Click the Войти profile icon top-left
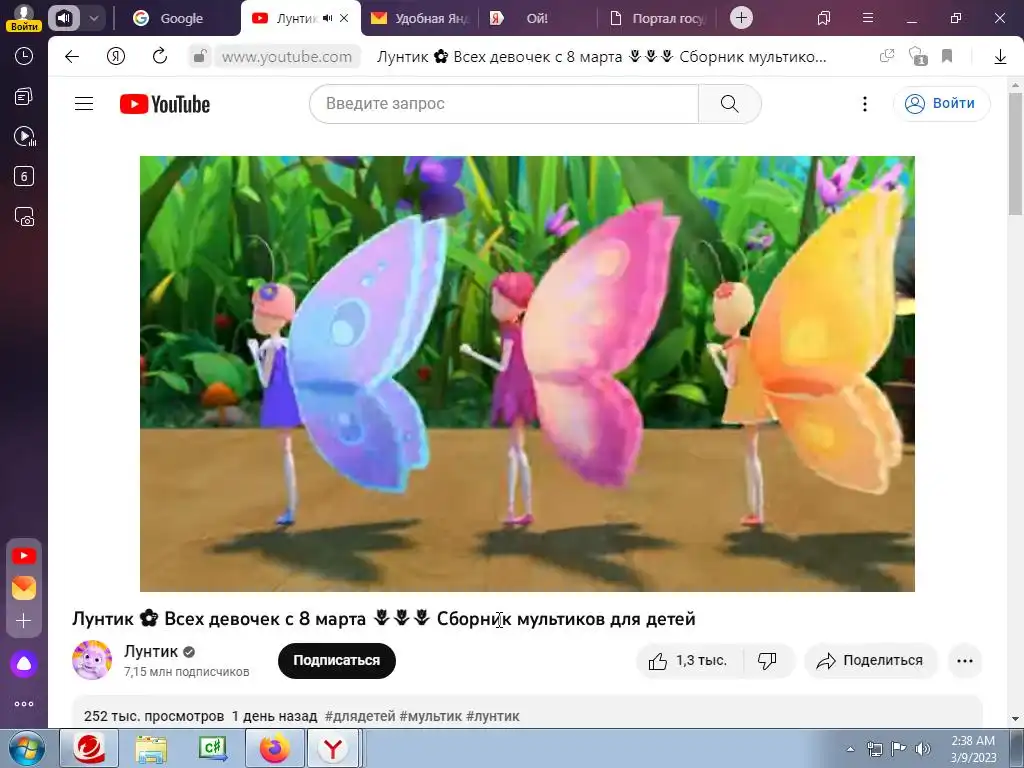Image resolution: width=1024 pixels, height=768 pixels. [24, 17]
